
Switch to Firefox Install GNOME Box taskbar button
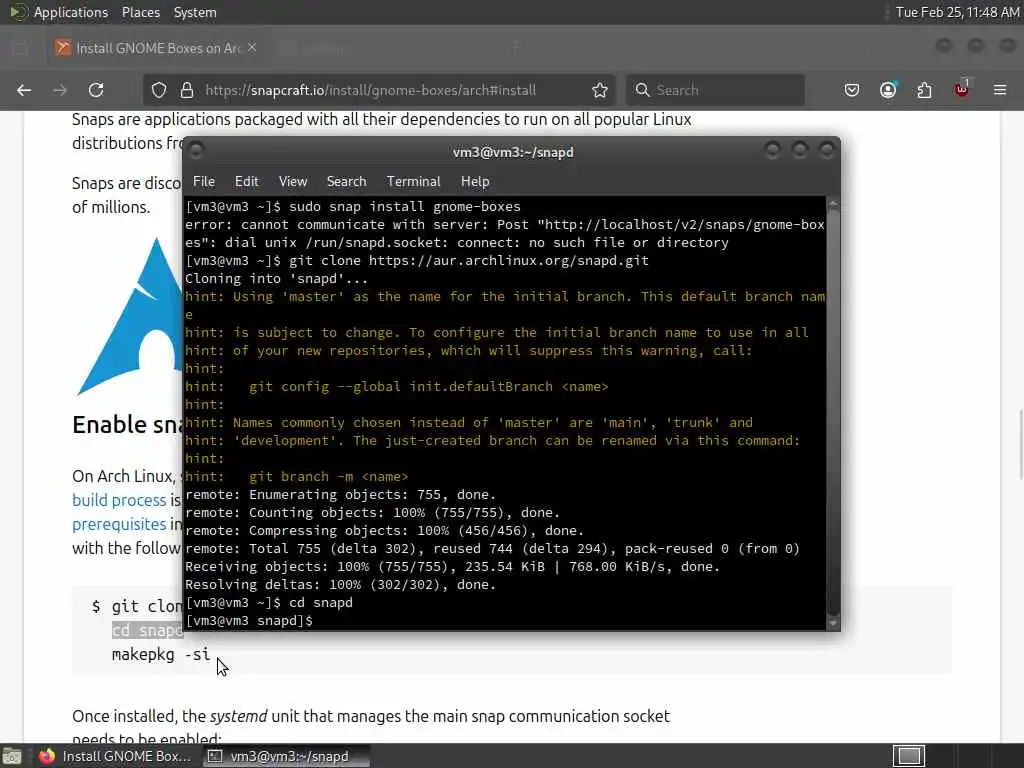click(x=114, y=756)
